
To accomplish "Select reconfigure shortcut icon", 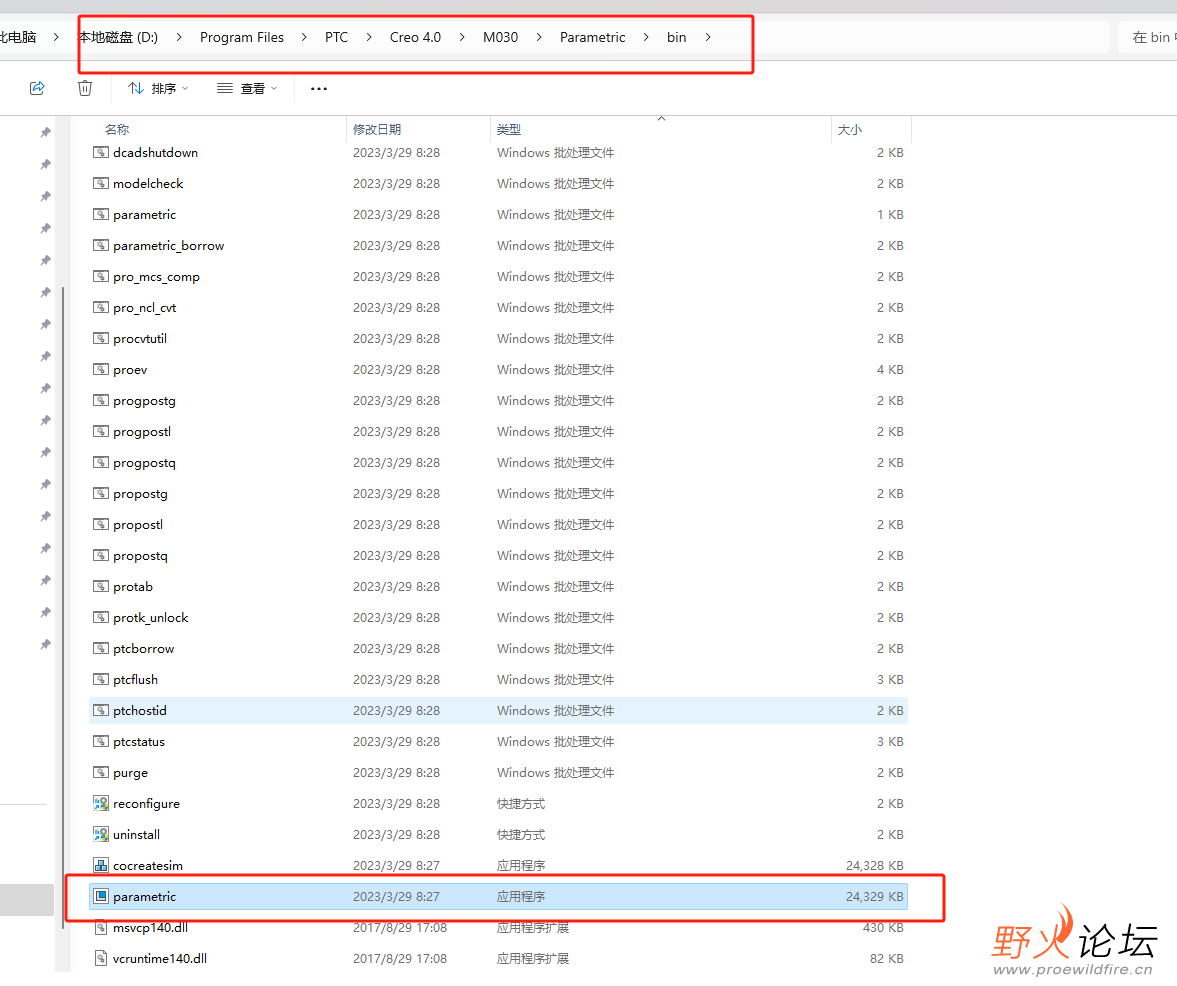I will [x=101, y=804].
